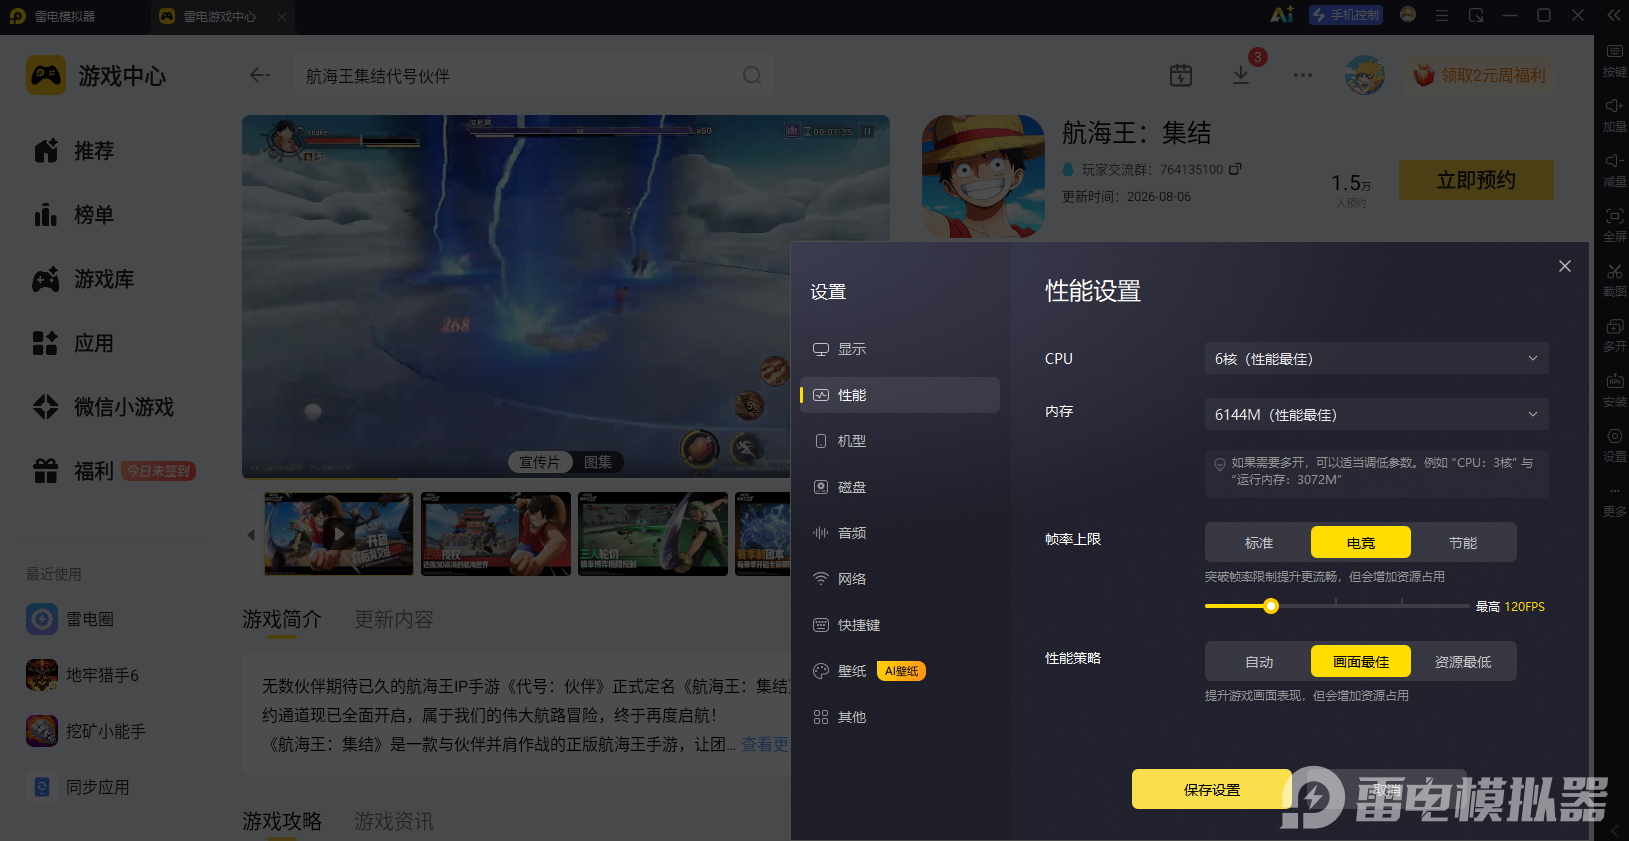Click 加量 volume up in the right sidebar
Screen dimensions: 1629x841
tap(1614, 115)
